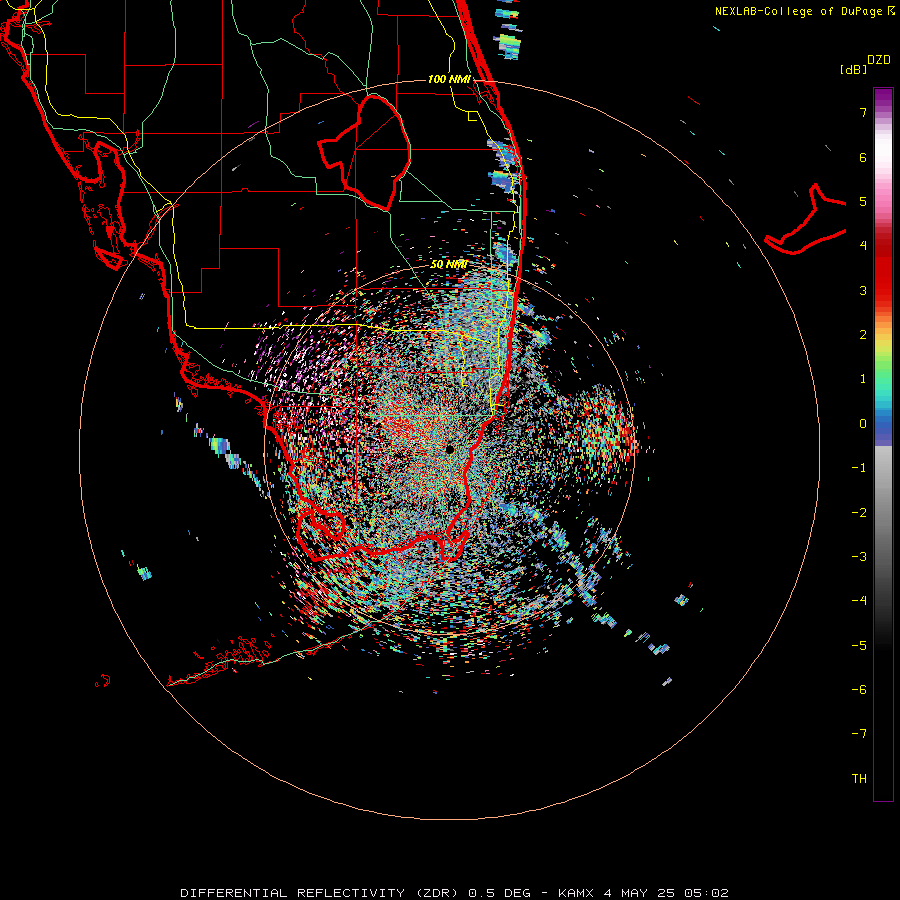Click inside the Lake Okeechobee outline

click(x=373, y=152)
